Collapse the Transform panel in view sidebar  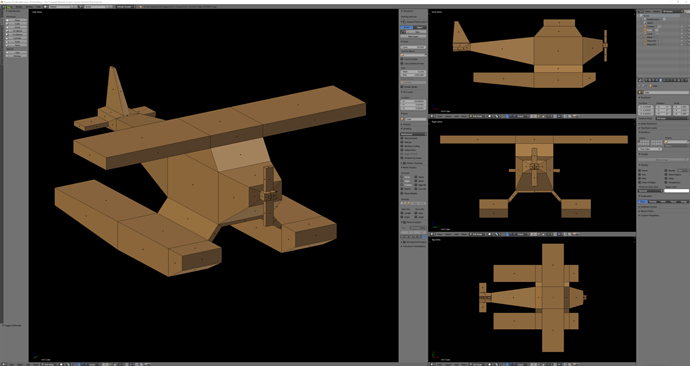pyautogui.click(x=409, y=11)
